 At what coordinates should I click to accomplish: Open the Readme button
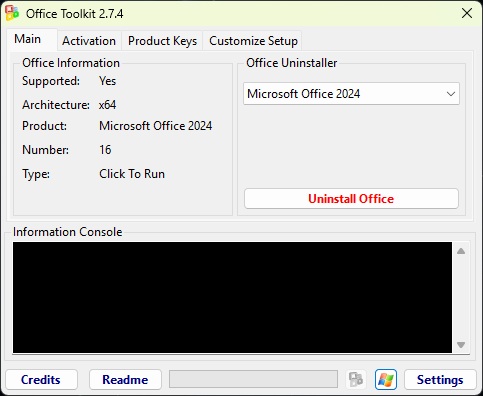pos(125,379)
